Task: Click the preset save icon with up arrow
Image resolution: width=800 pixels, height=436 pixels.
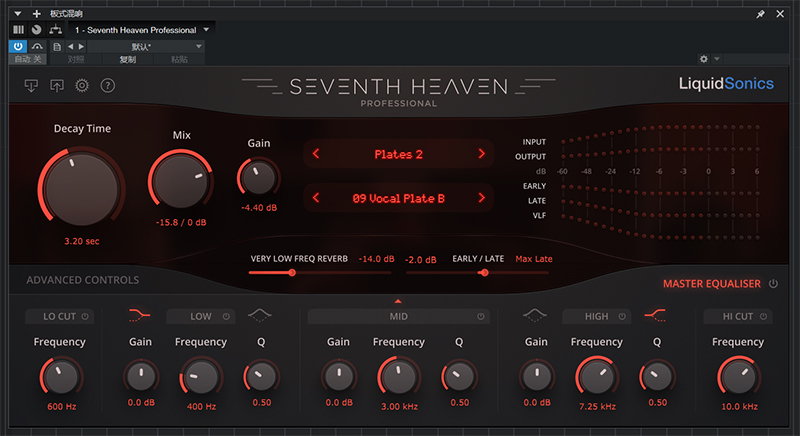Action: click(56, 86)
